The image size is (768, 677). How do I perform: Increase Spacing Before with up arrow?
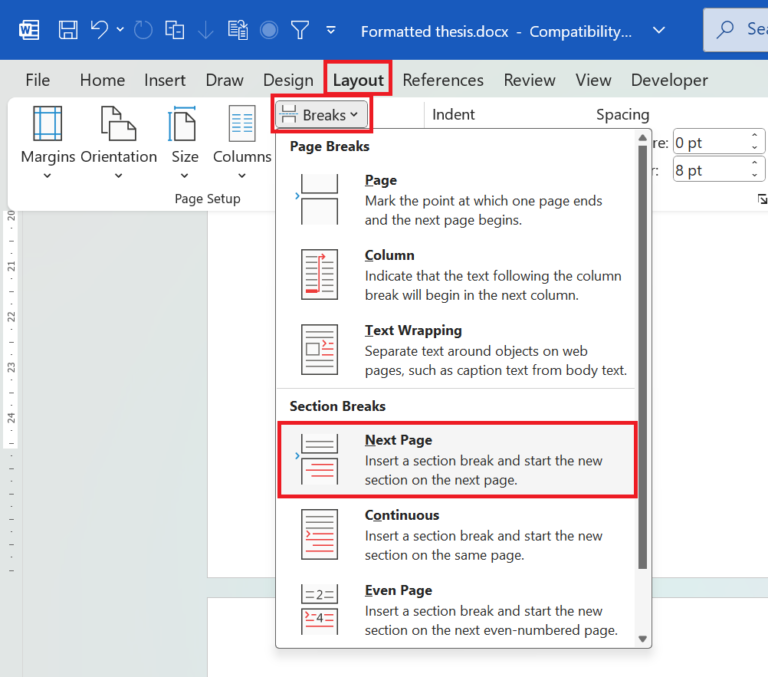755,136
